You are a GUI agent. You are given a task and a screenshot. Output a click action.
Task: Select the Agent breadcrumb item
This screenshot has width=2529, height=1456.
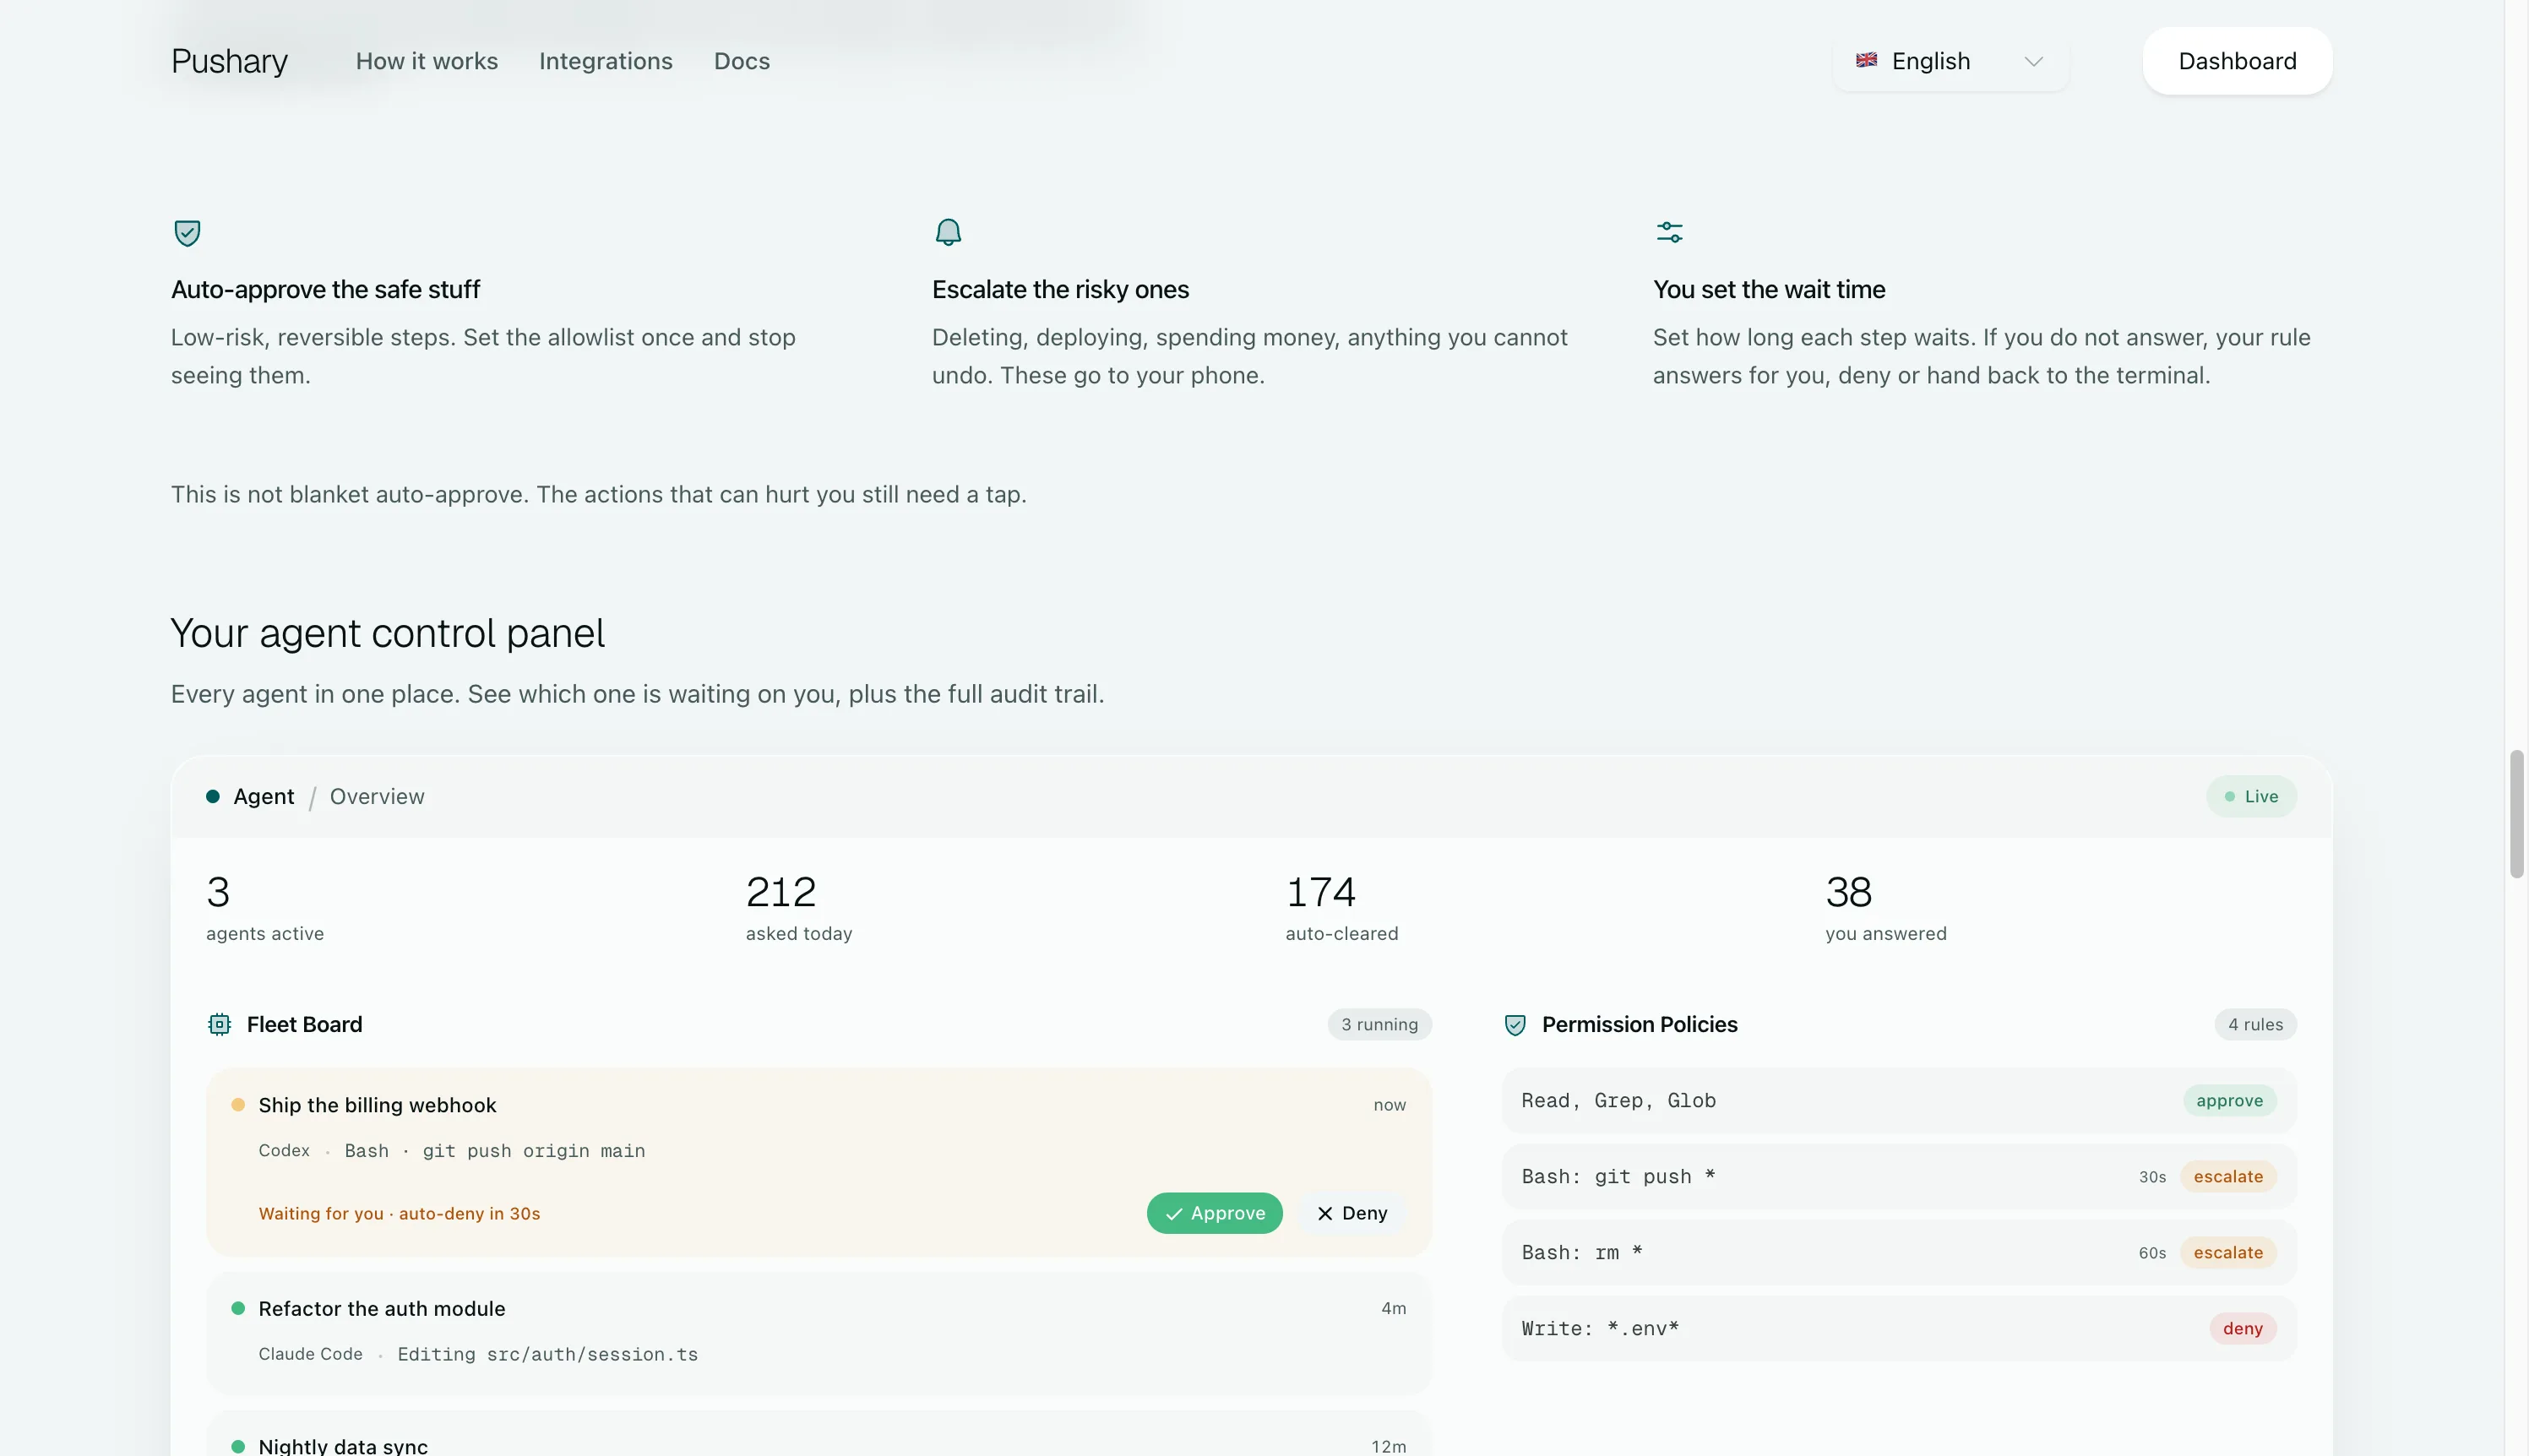click(x=263, y=797)
